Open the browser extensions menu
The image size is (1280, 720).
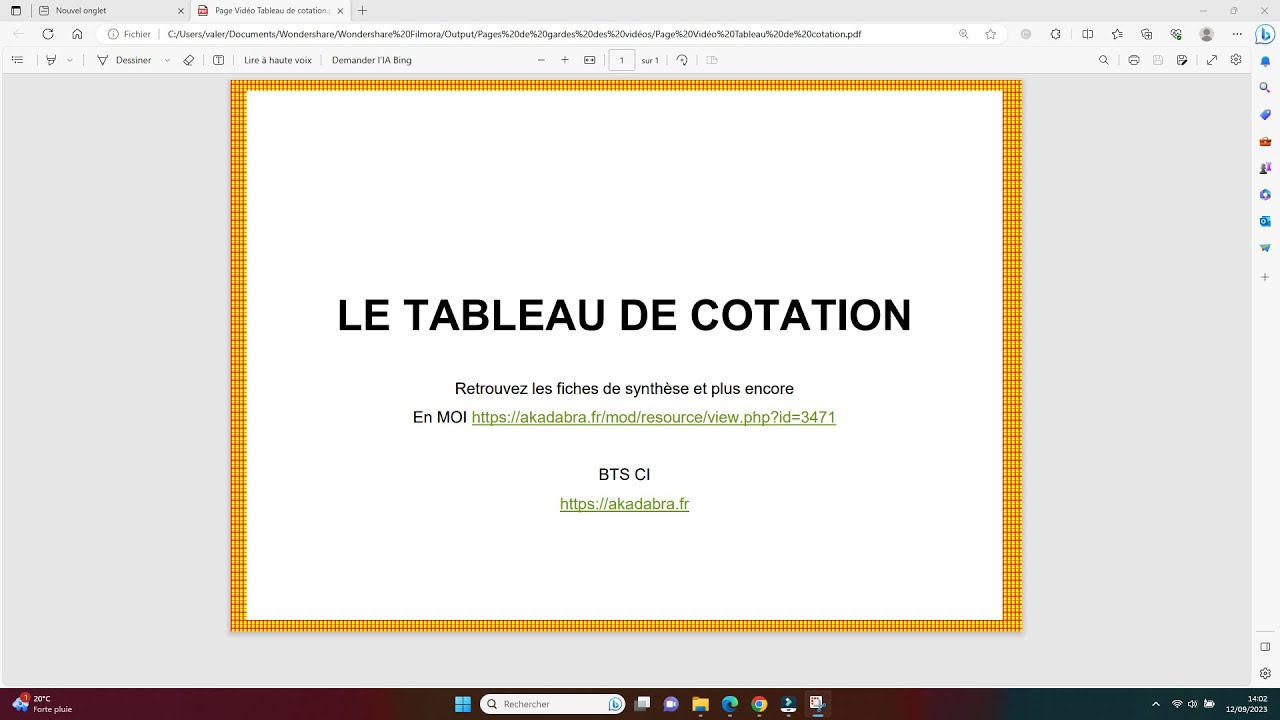tap(1055, 34)
